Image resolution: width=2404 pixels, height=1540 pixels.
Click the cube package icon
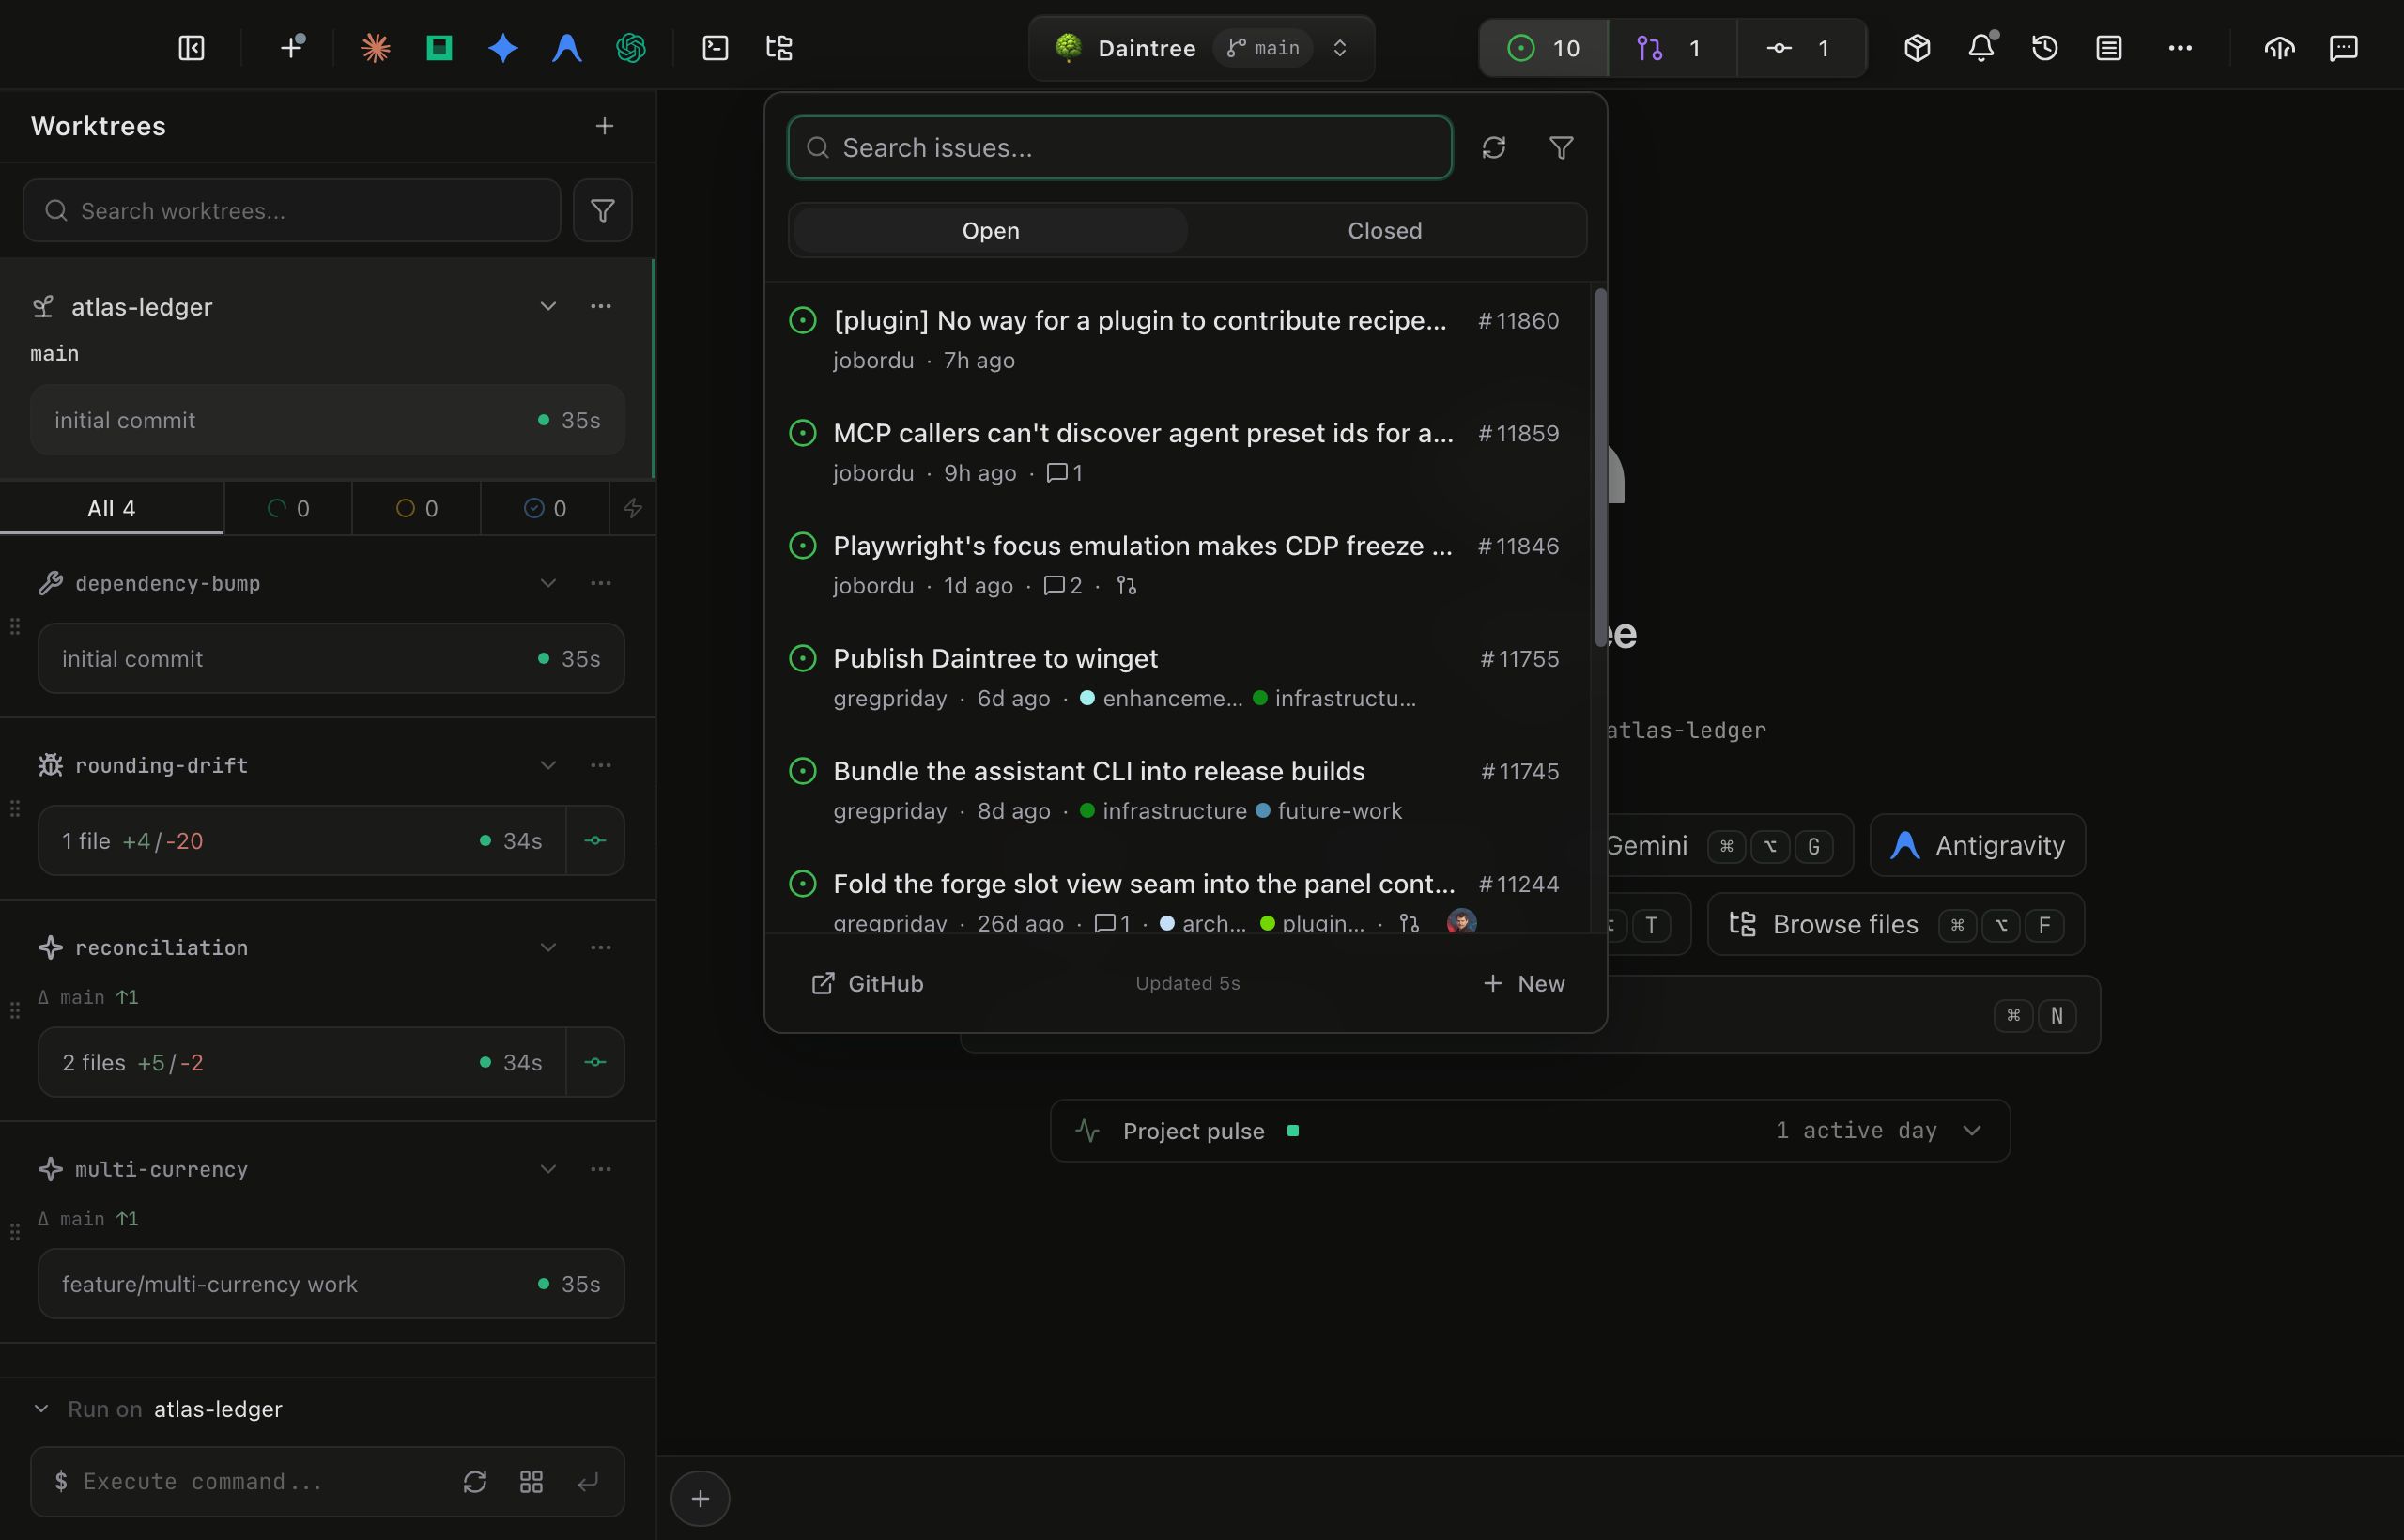pos(1917,48)
